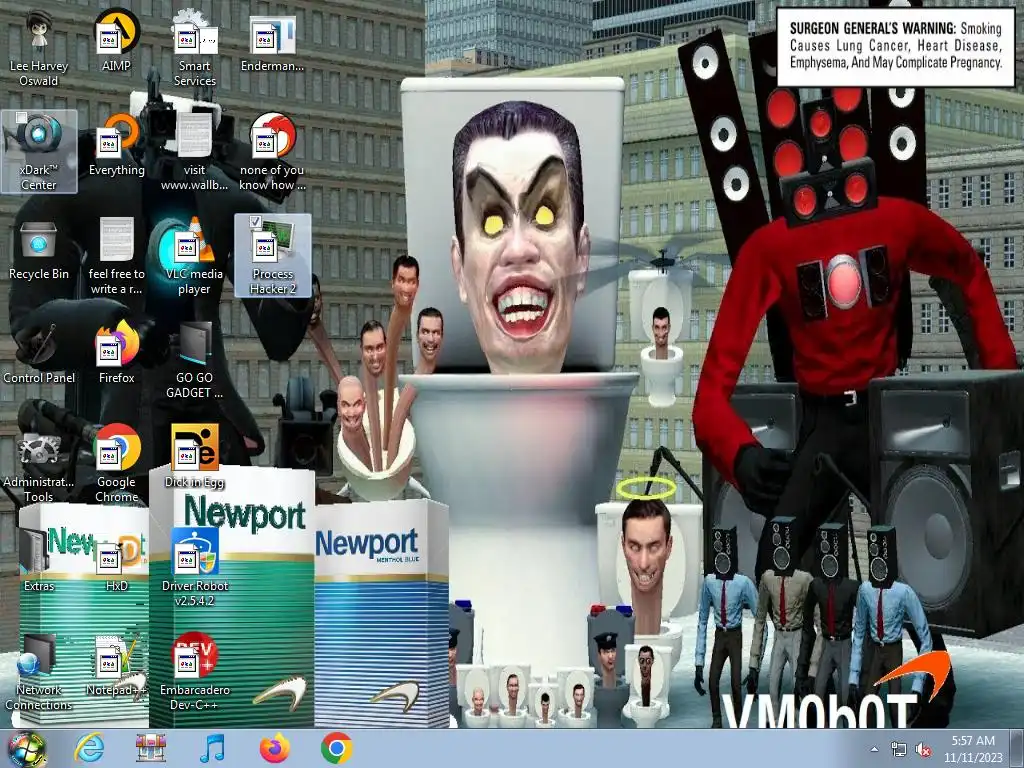Launch Embarcadero Dev-C++ shortcut
The height and width of the screenshot is (768, 1024).
click(194, 673)
